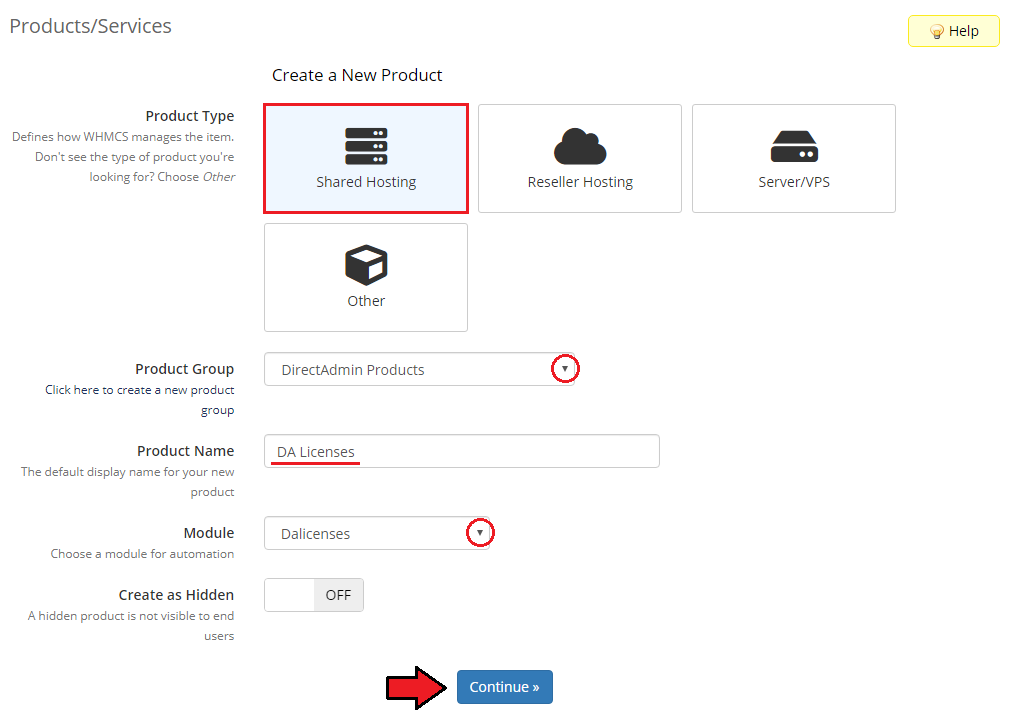Click the lightbulb icon in Help
Image resolution: width=1009 pixels, height=726 pixels.
pos(937,31)
